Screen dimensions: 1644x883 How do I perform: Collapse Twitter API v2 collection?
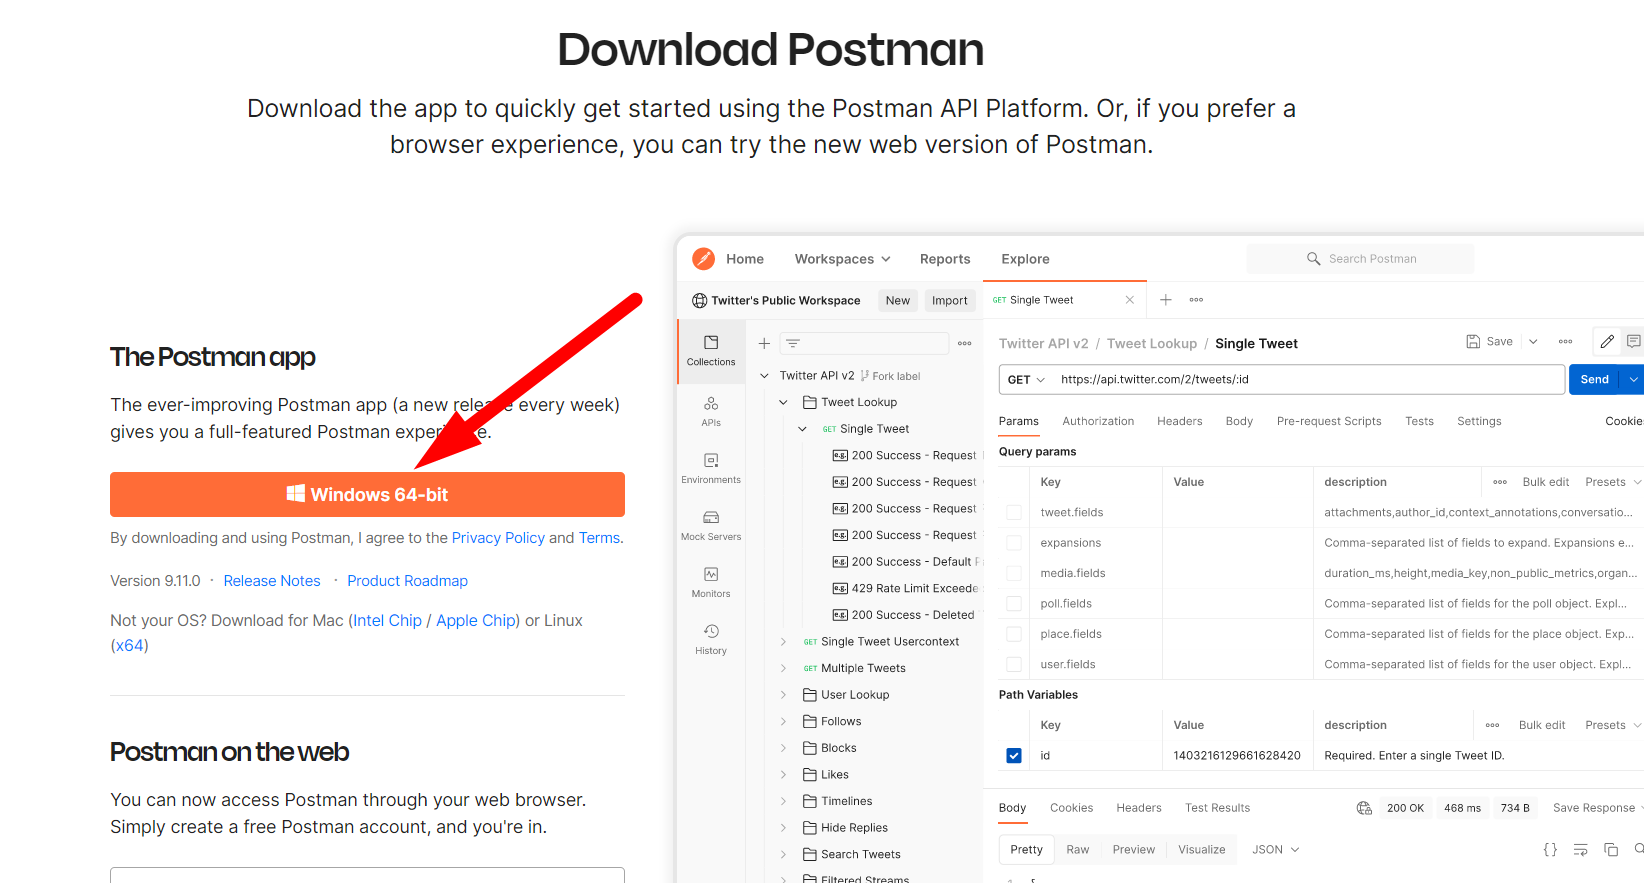pyautogui.click(x=764, y=376)
